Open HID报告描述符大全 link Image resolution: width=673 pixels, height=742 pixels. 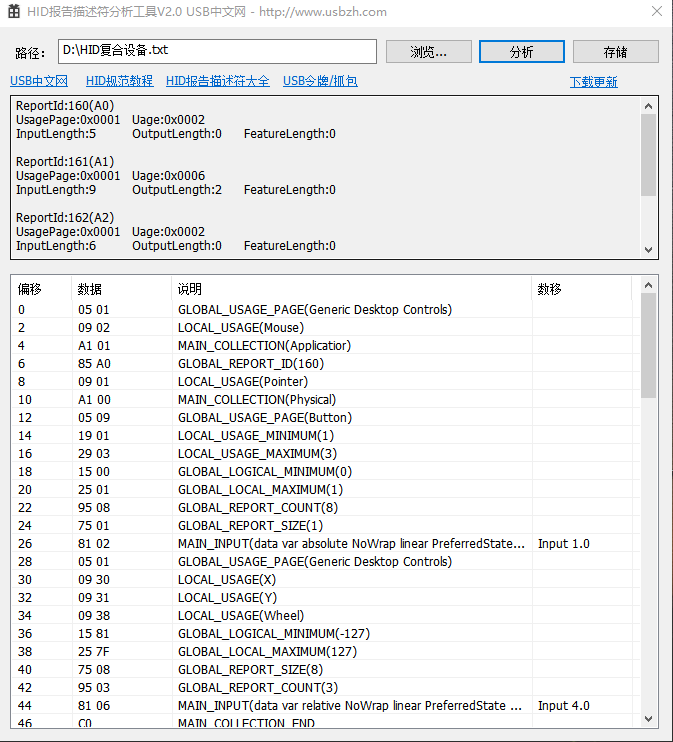pos(217,82)
